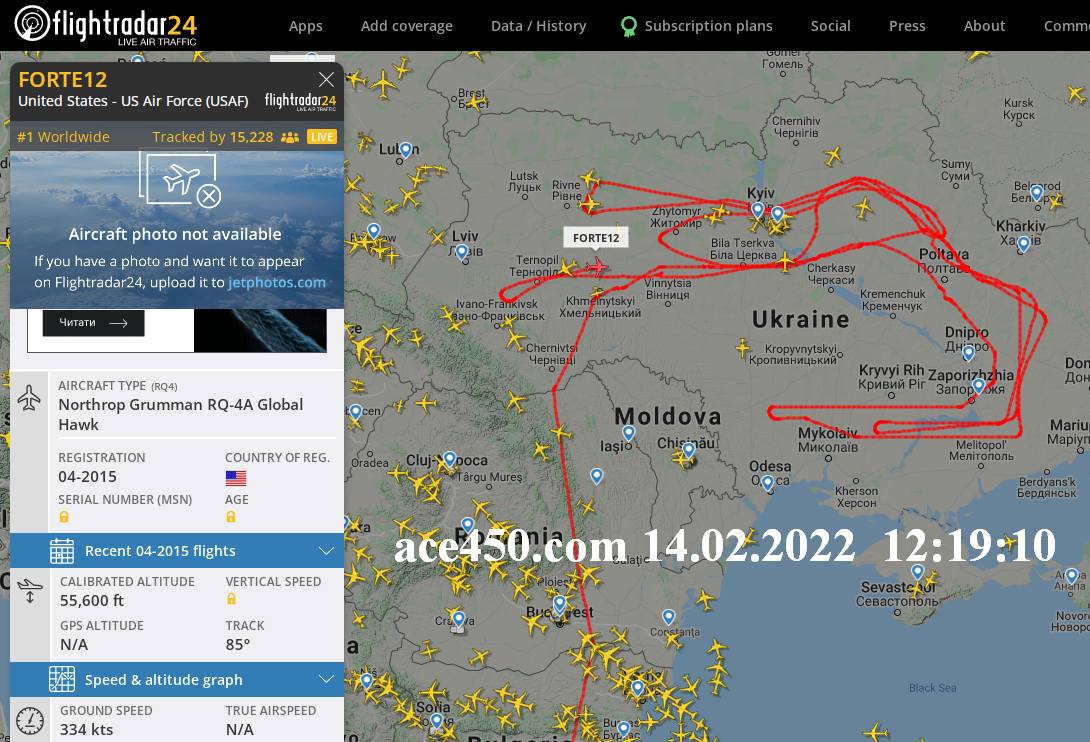Click the Odesa airport pin marker

tap(767, 483)
